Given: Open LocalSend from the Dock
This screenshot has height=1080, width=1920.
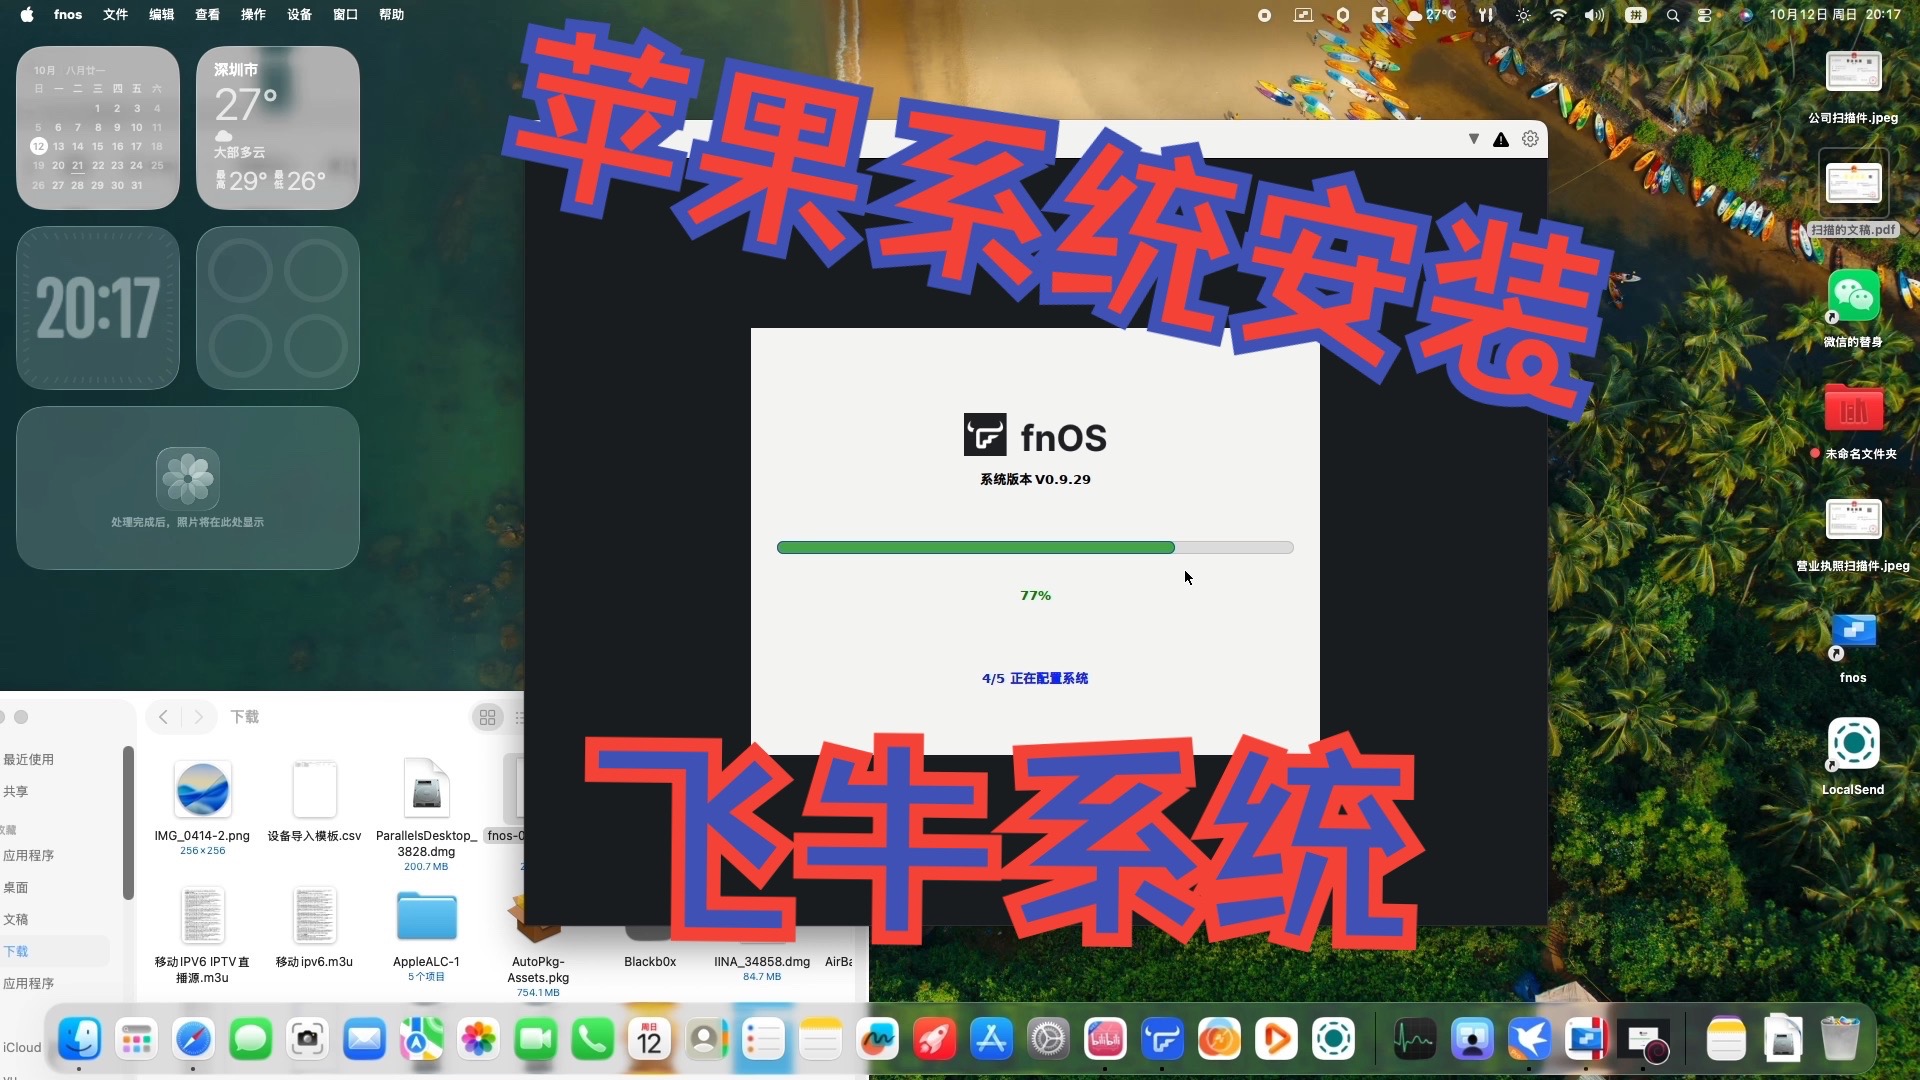Looking at the screenshot, I should pos(1333,1040).
